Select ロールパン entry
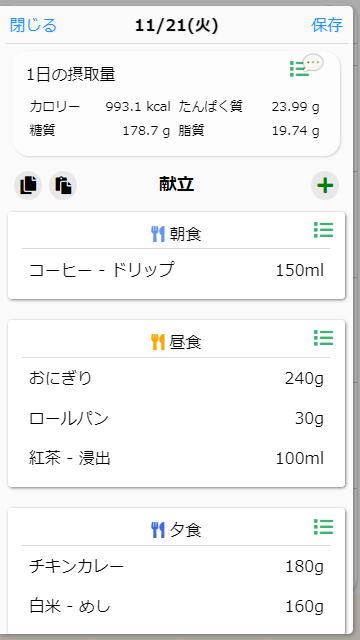Screen dimensions: 360x640 (176, 419)
